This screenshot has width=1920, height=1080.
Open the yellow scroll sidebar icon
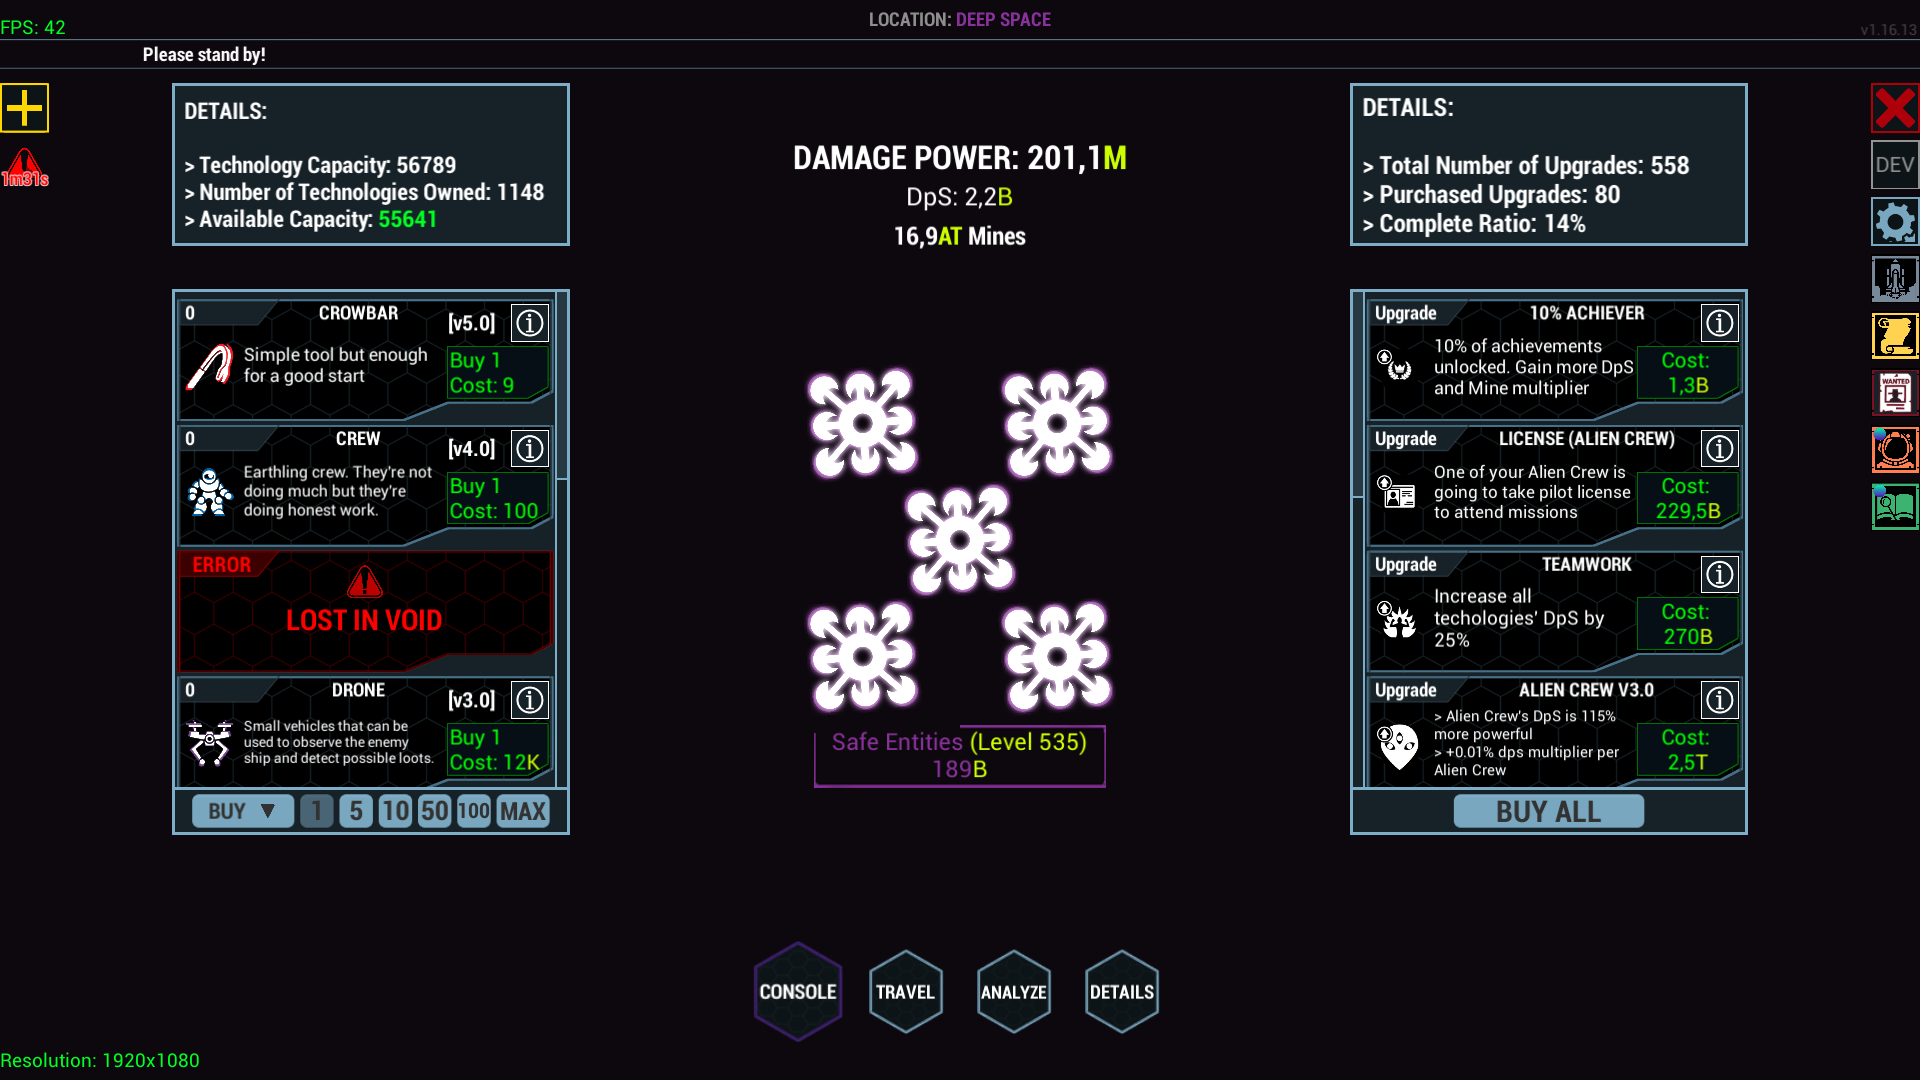pos(1895,336)
